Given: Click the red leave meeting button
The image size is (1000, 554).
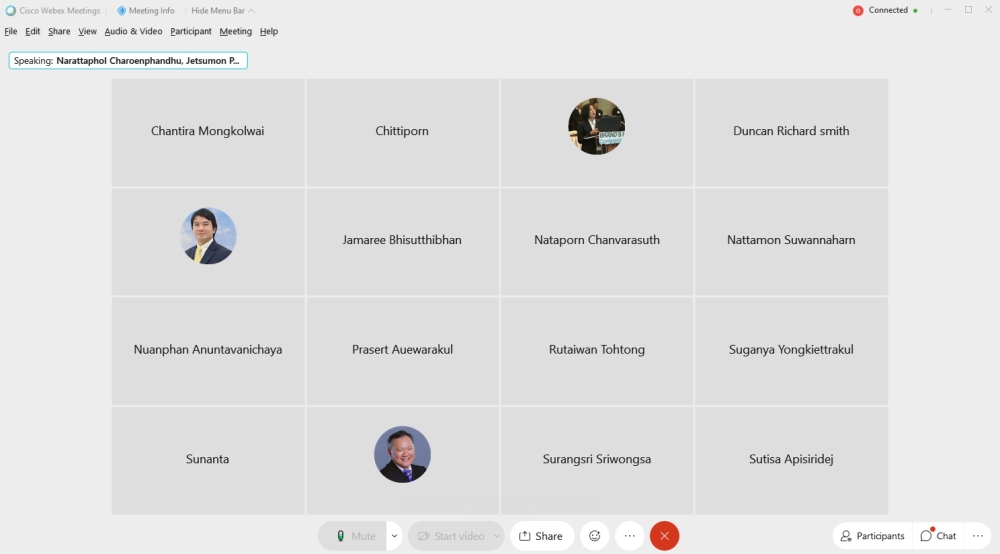Looking at the screenshot, I should coord(664,536).
